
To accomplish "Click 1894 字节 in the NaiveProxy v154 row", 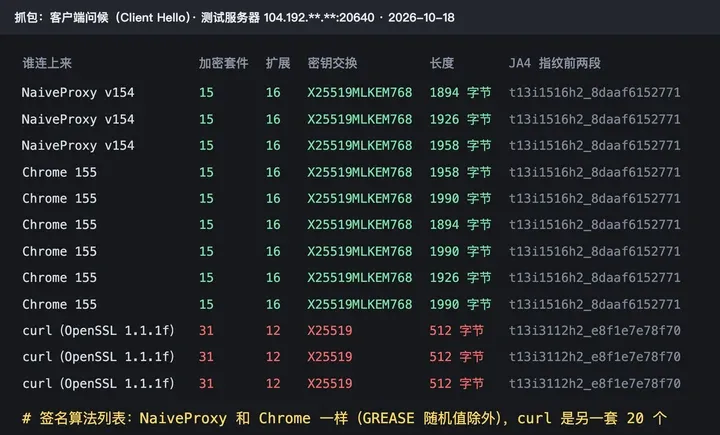I will (x=460, y=92).
